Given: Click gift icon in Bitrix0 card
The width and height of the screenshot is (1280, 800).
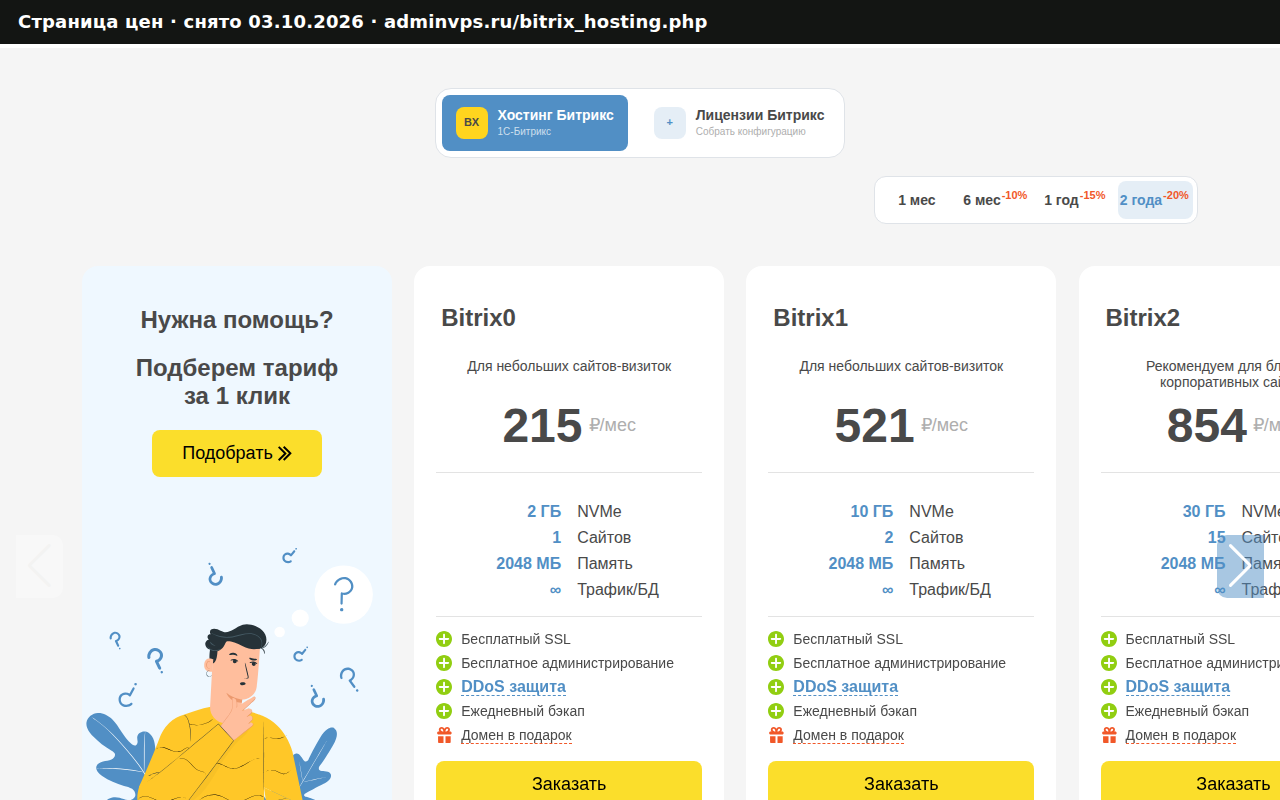Looking at the screenshot, I should (x=444, y=735).
